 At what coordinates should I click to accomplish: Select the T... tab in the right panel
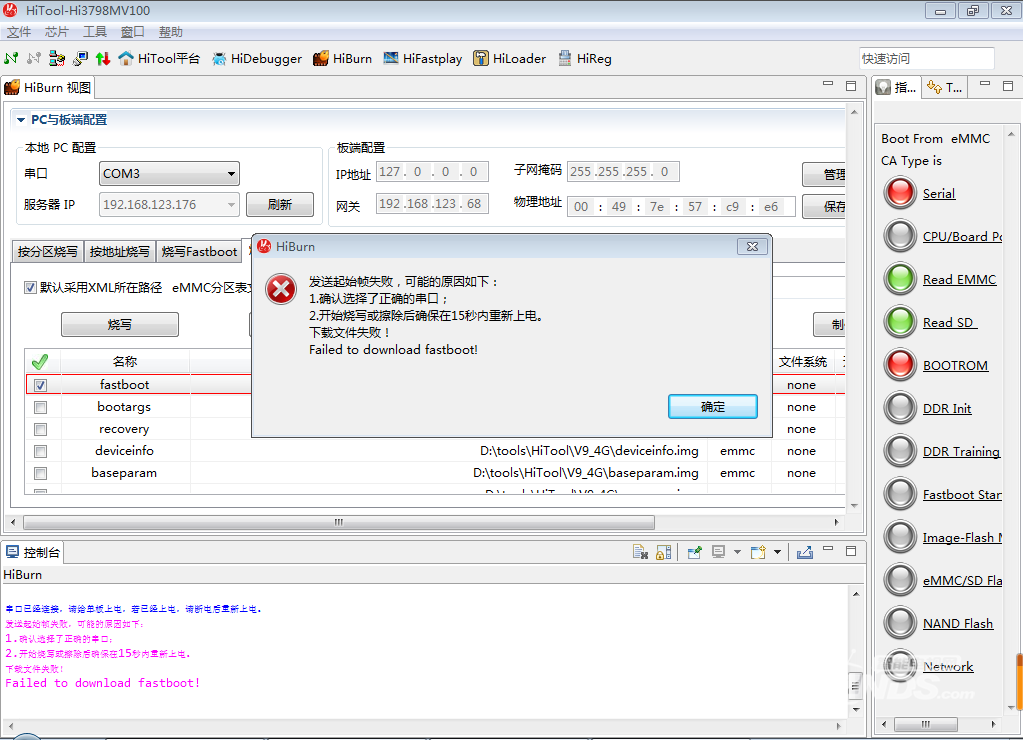pyautogui.click(x=945, y=87)
